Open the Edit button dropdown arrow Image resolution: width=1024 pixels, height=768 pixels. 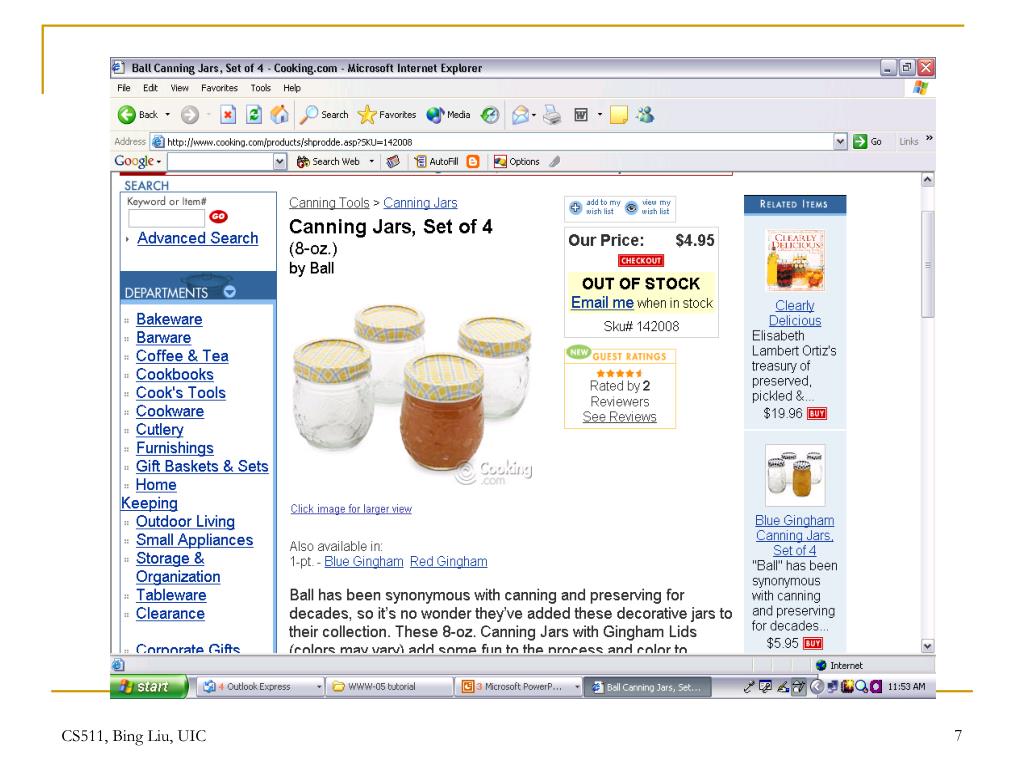coord(600,115)
